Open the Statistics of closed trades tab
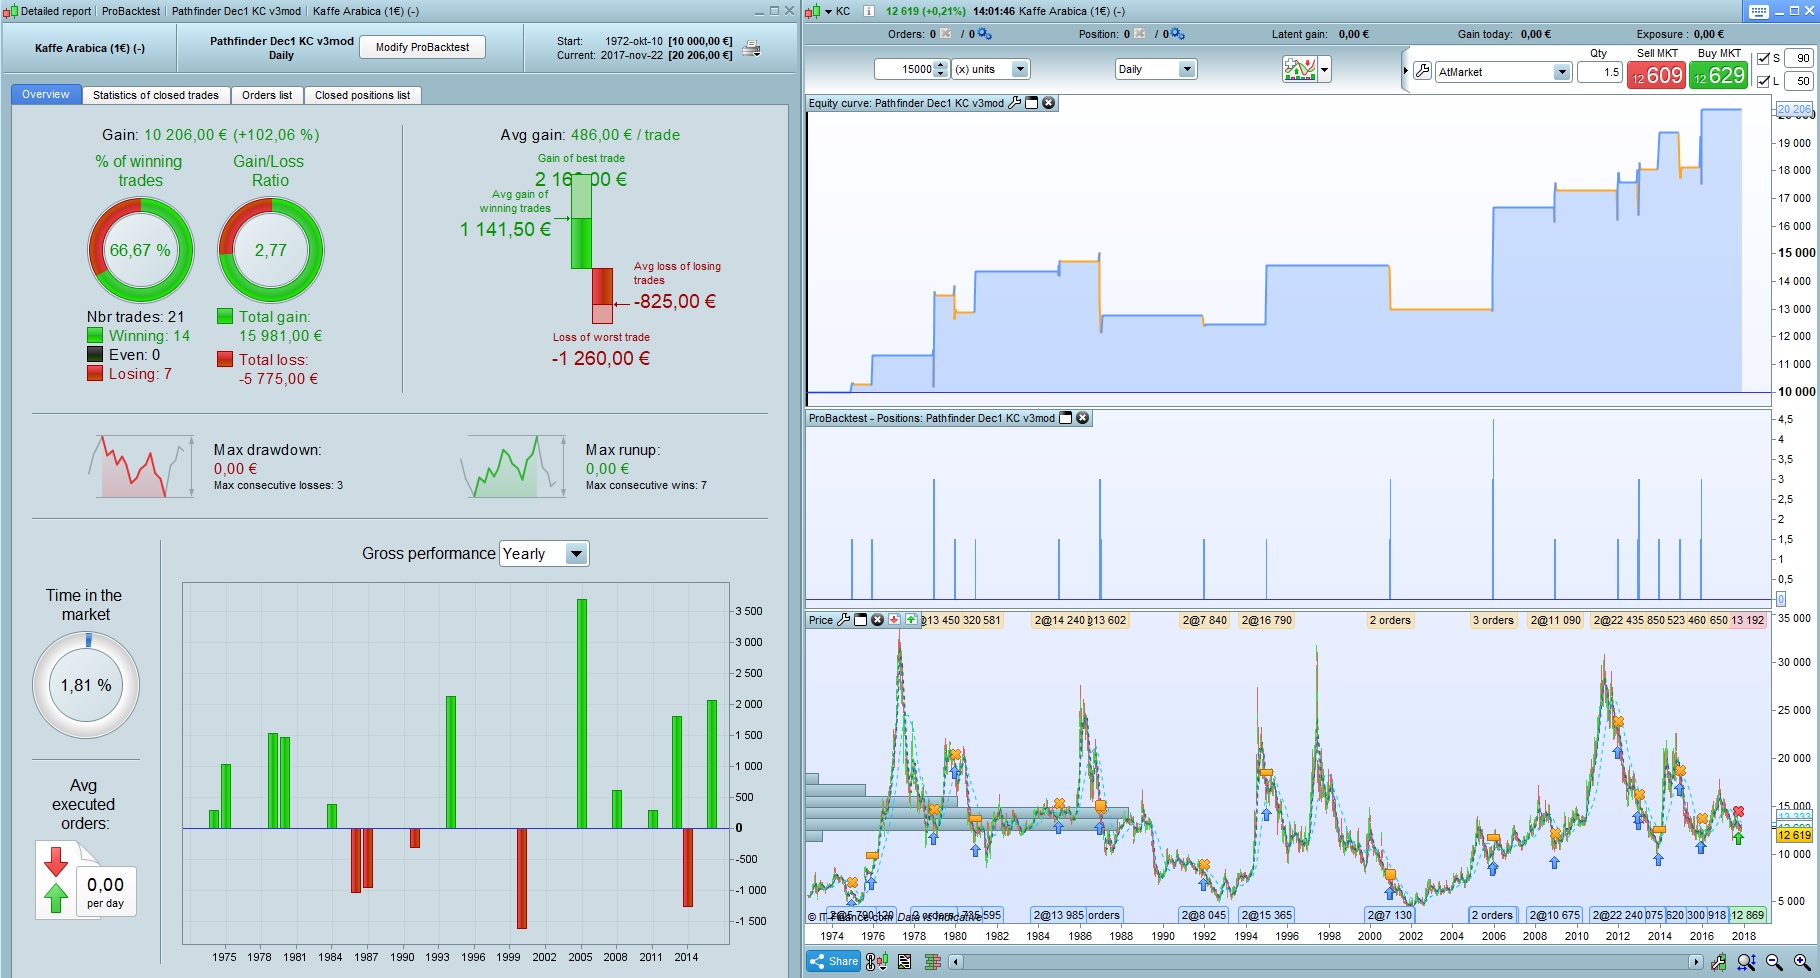The height and width of the screenshot is (978, 1820). point(156,95)
